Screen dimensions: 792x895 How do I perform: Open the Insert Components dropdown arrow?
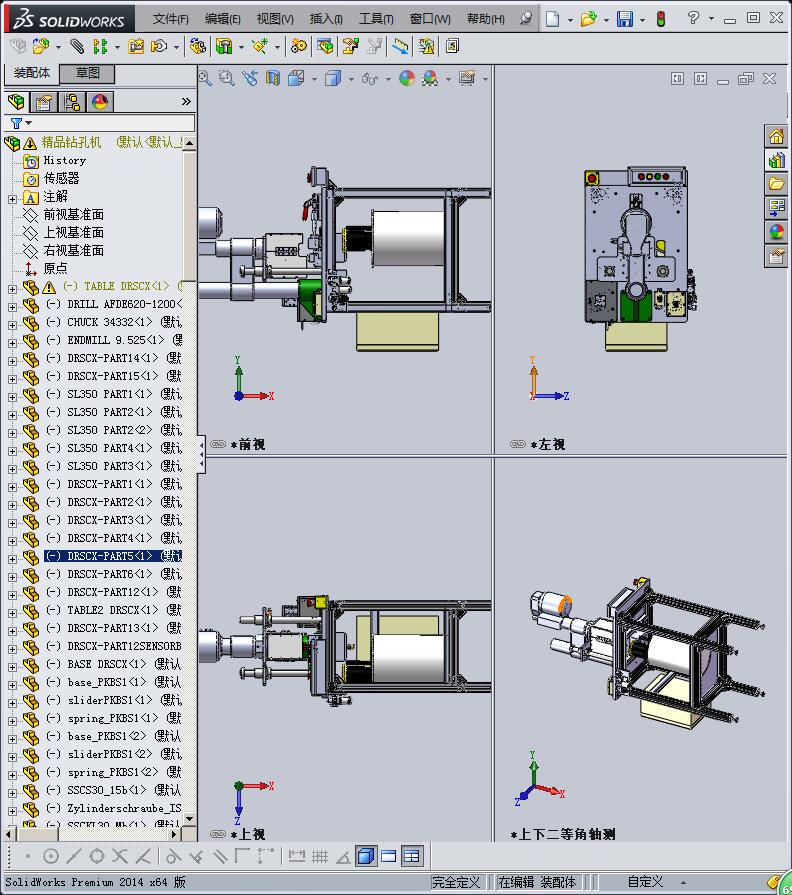click(x=58, y=47)
